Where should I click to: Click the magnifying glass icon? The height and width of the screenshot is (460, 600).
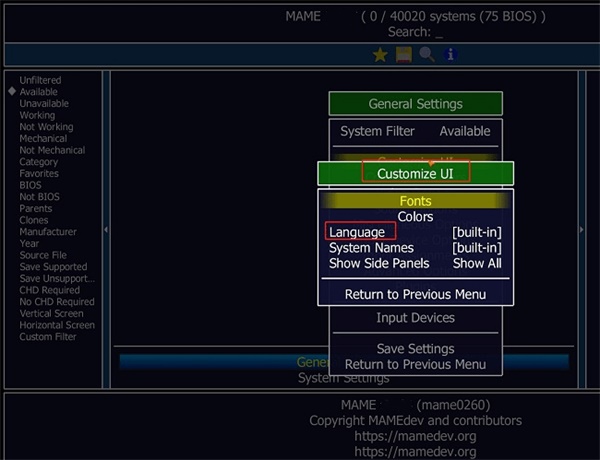(x=427, y=55)
